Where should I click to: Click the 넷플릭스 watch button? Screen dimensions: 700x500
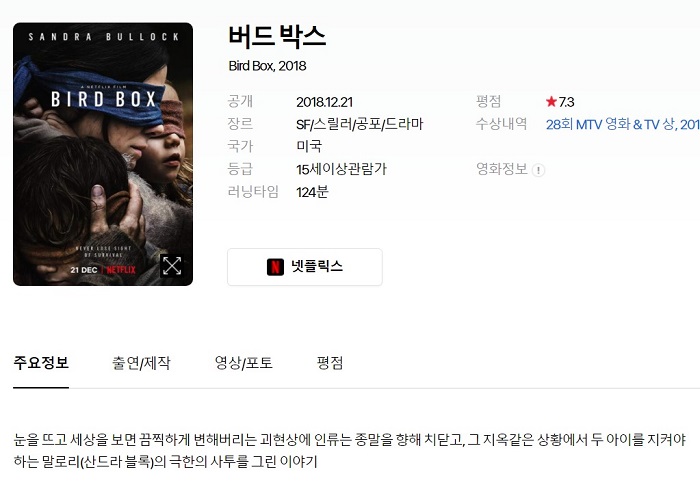tap(305, 267)
